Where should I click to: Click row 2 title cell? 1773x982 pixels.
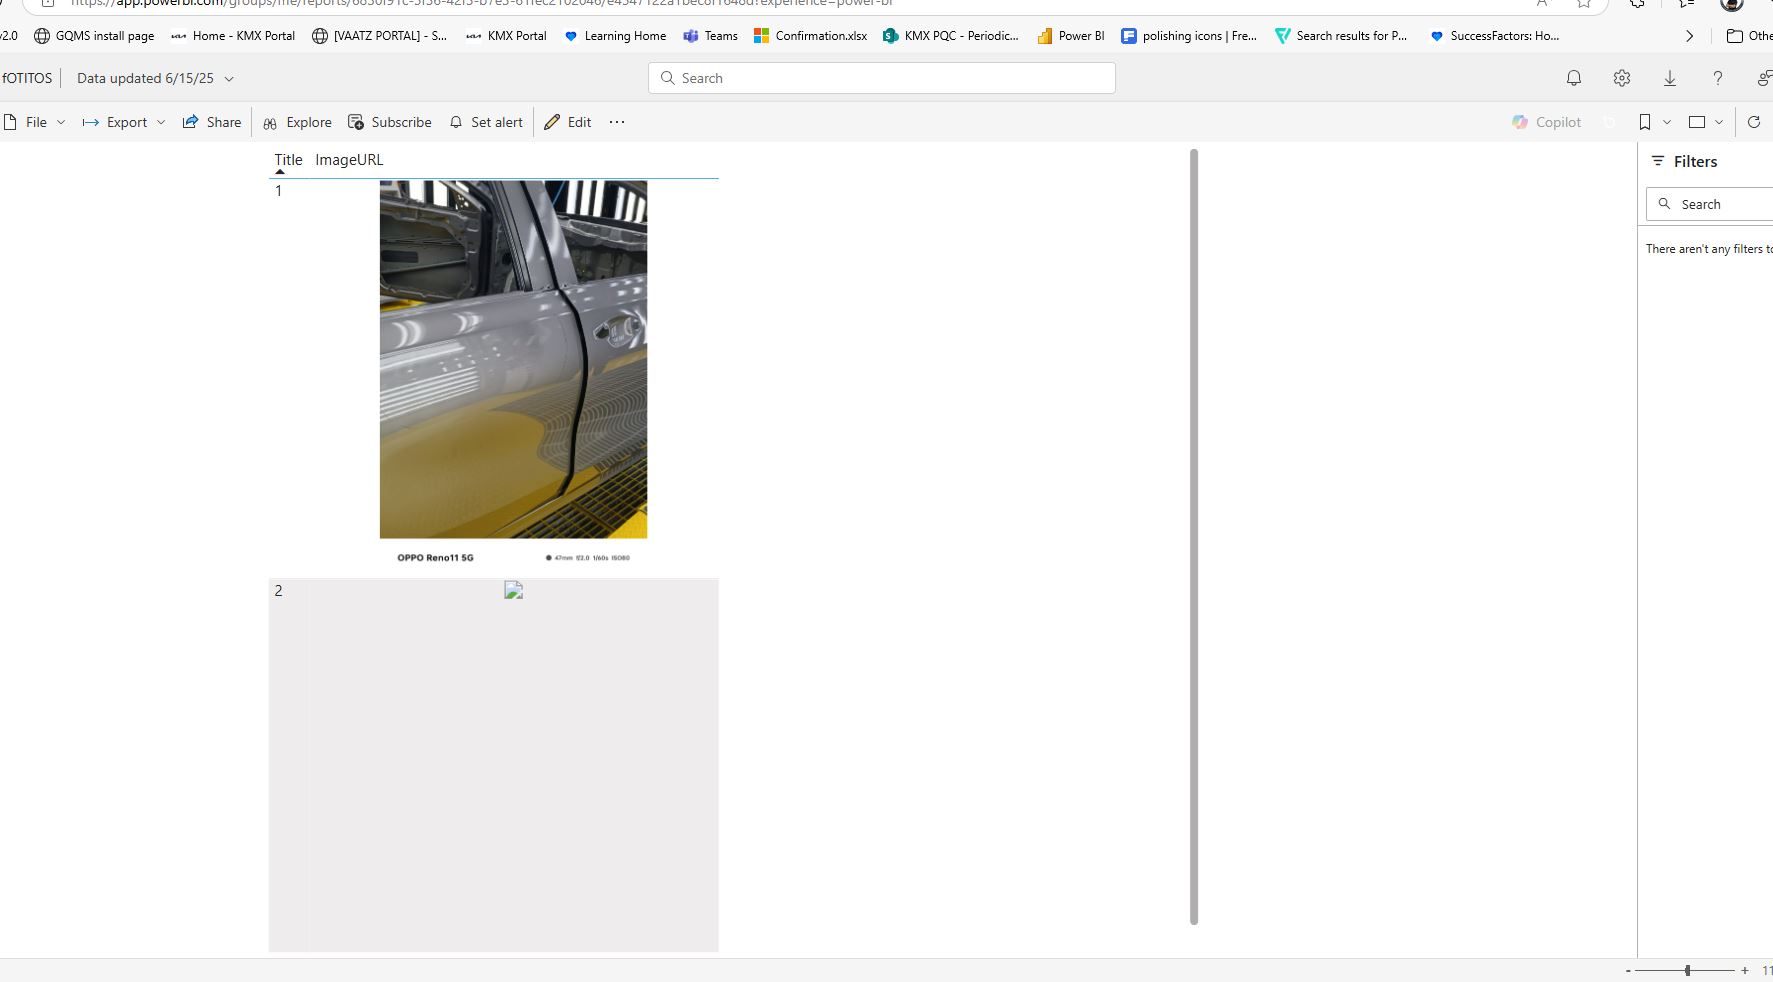[278, 591]
